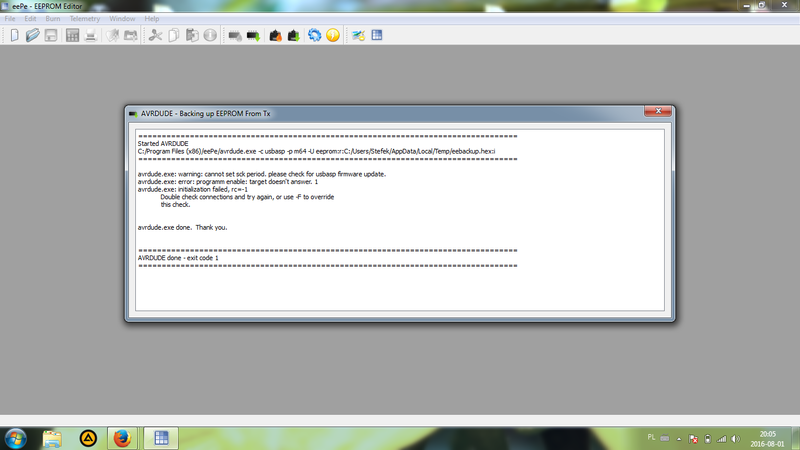
Task: Click the Action Center flag icon
Action: (693, 439)
